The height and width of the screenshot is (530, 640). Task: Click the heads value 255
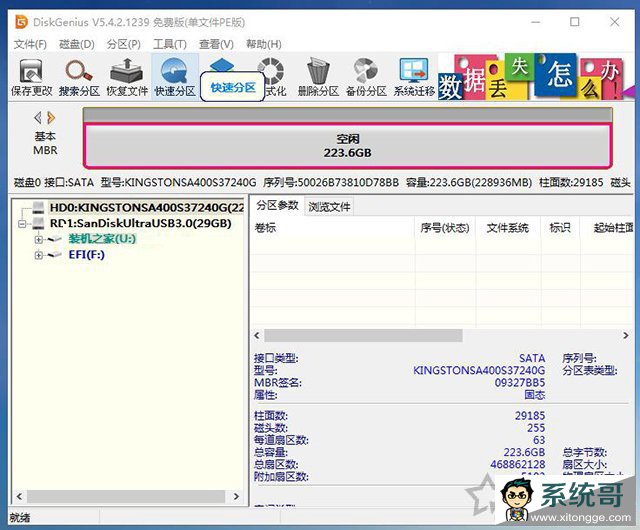(x=536, y=428)
